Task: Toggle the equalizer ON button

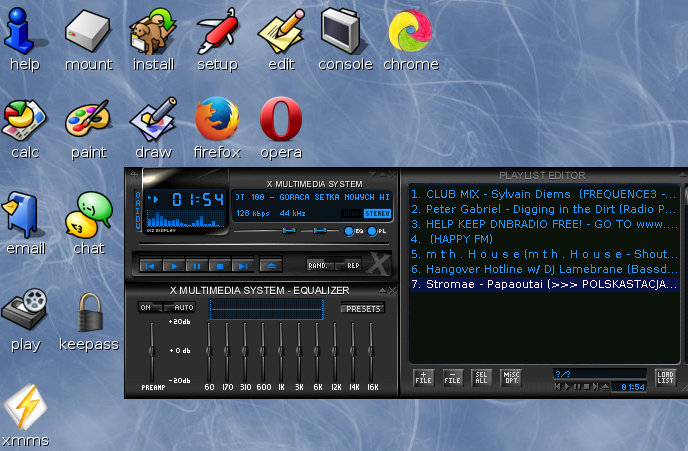Action: 150,307
